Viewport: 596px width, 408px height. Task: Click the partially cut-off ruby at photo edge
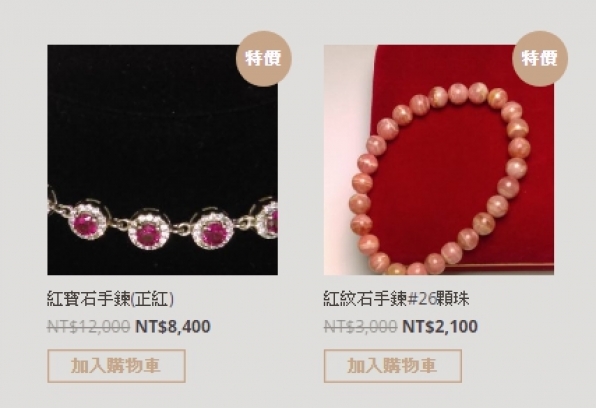(x=269, y=221)
